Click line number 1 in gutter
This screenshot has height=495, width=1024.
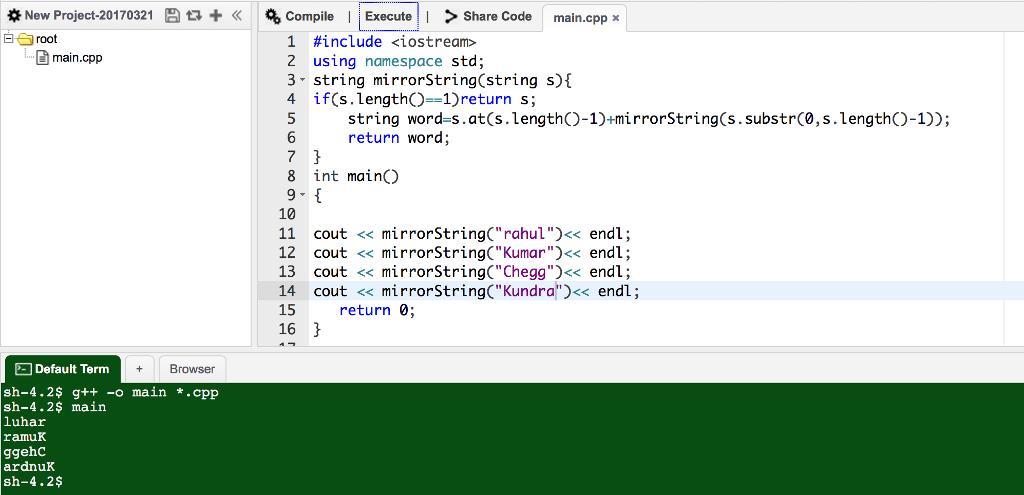[x=291, y=42]
